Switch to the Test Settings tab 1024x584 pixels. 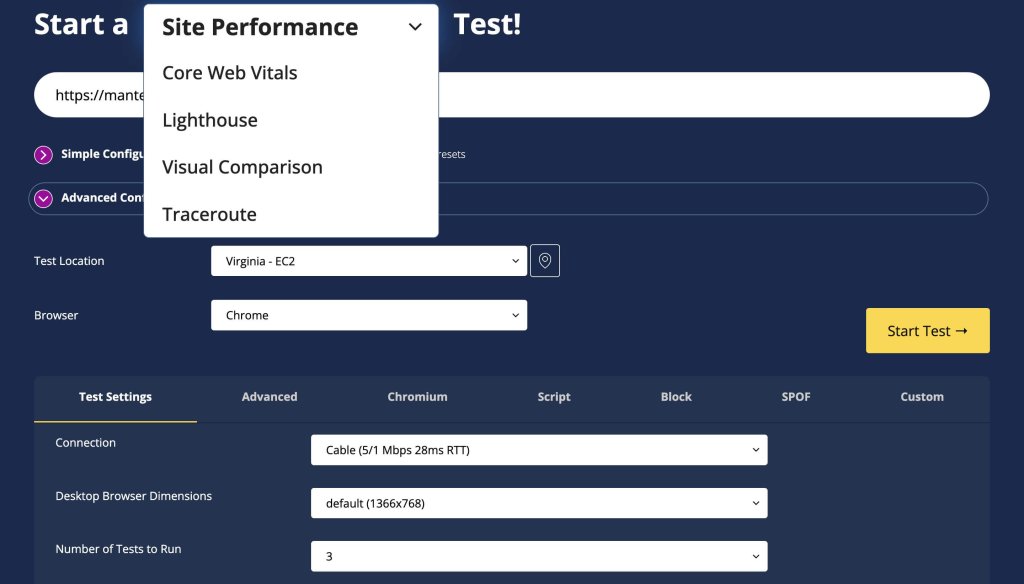point(115,397)
